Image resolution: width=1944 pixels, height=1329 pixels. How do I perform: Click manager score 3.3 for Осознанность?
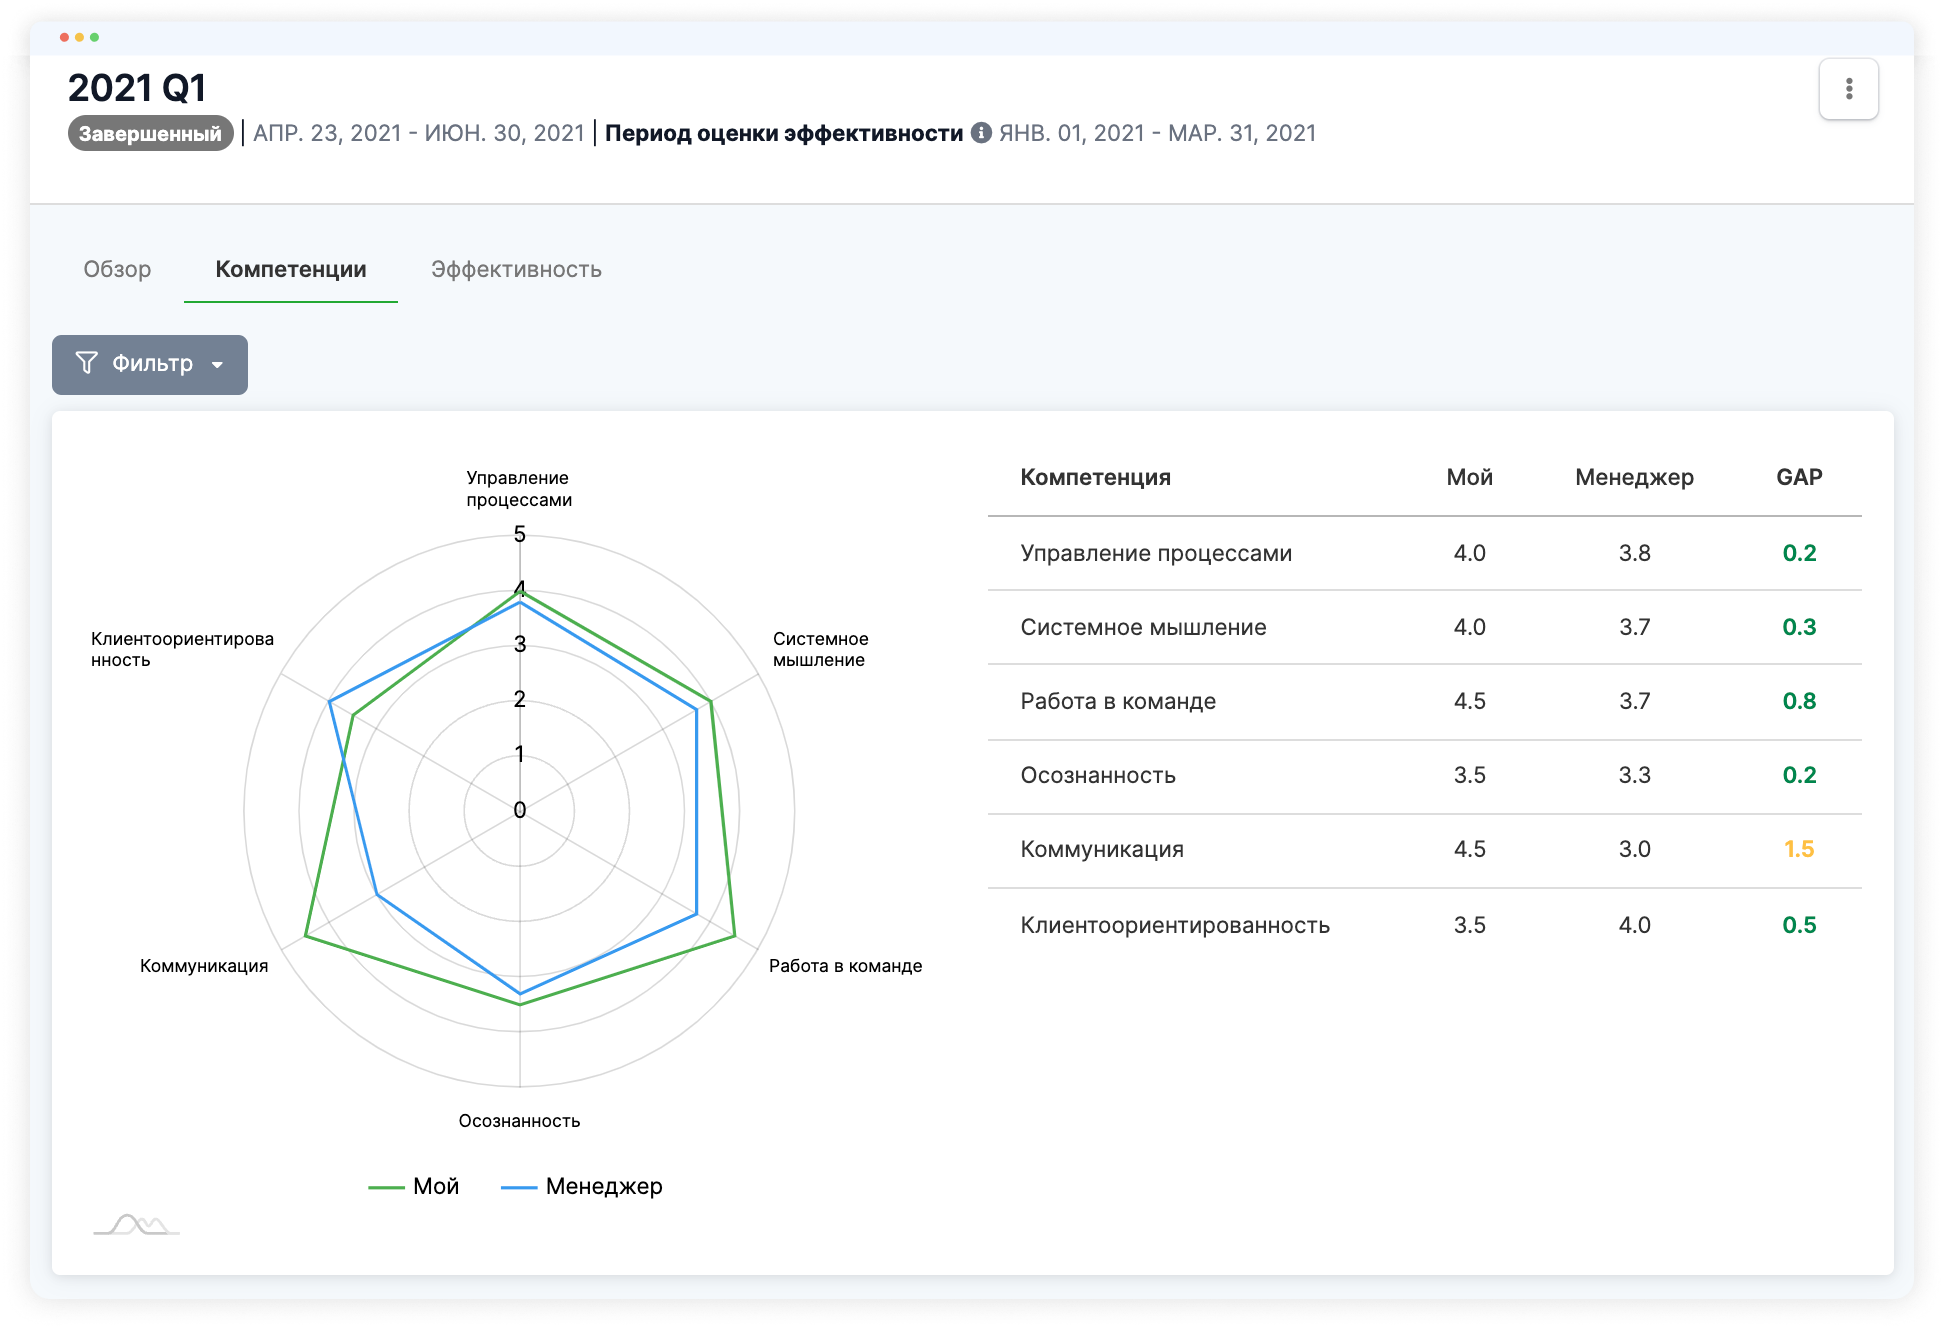click(1634, 775)
